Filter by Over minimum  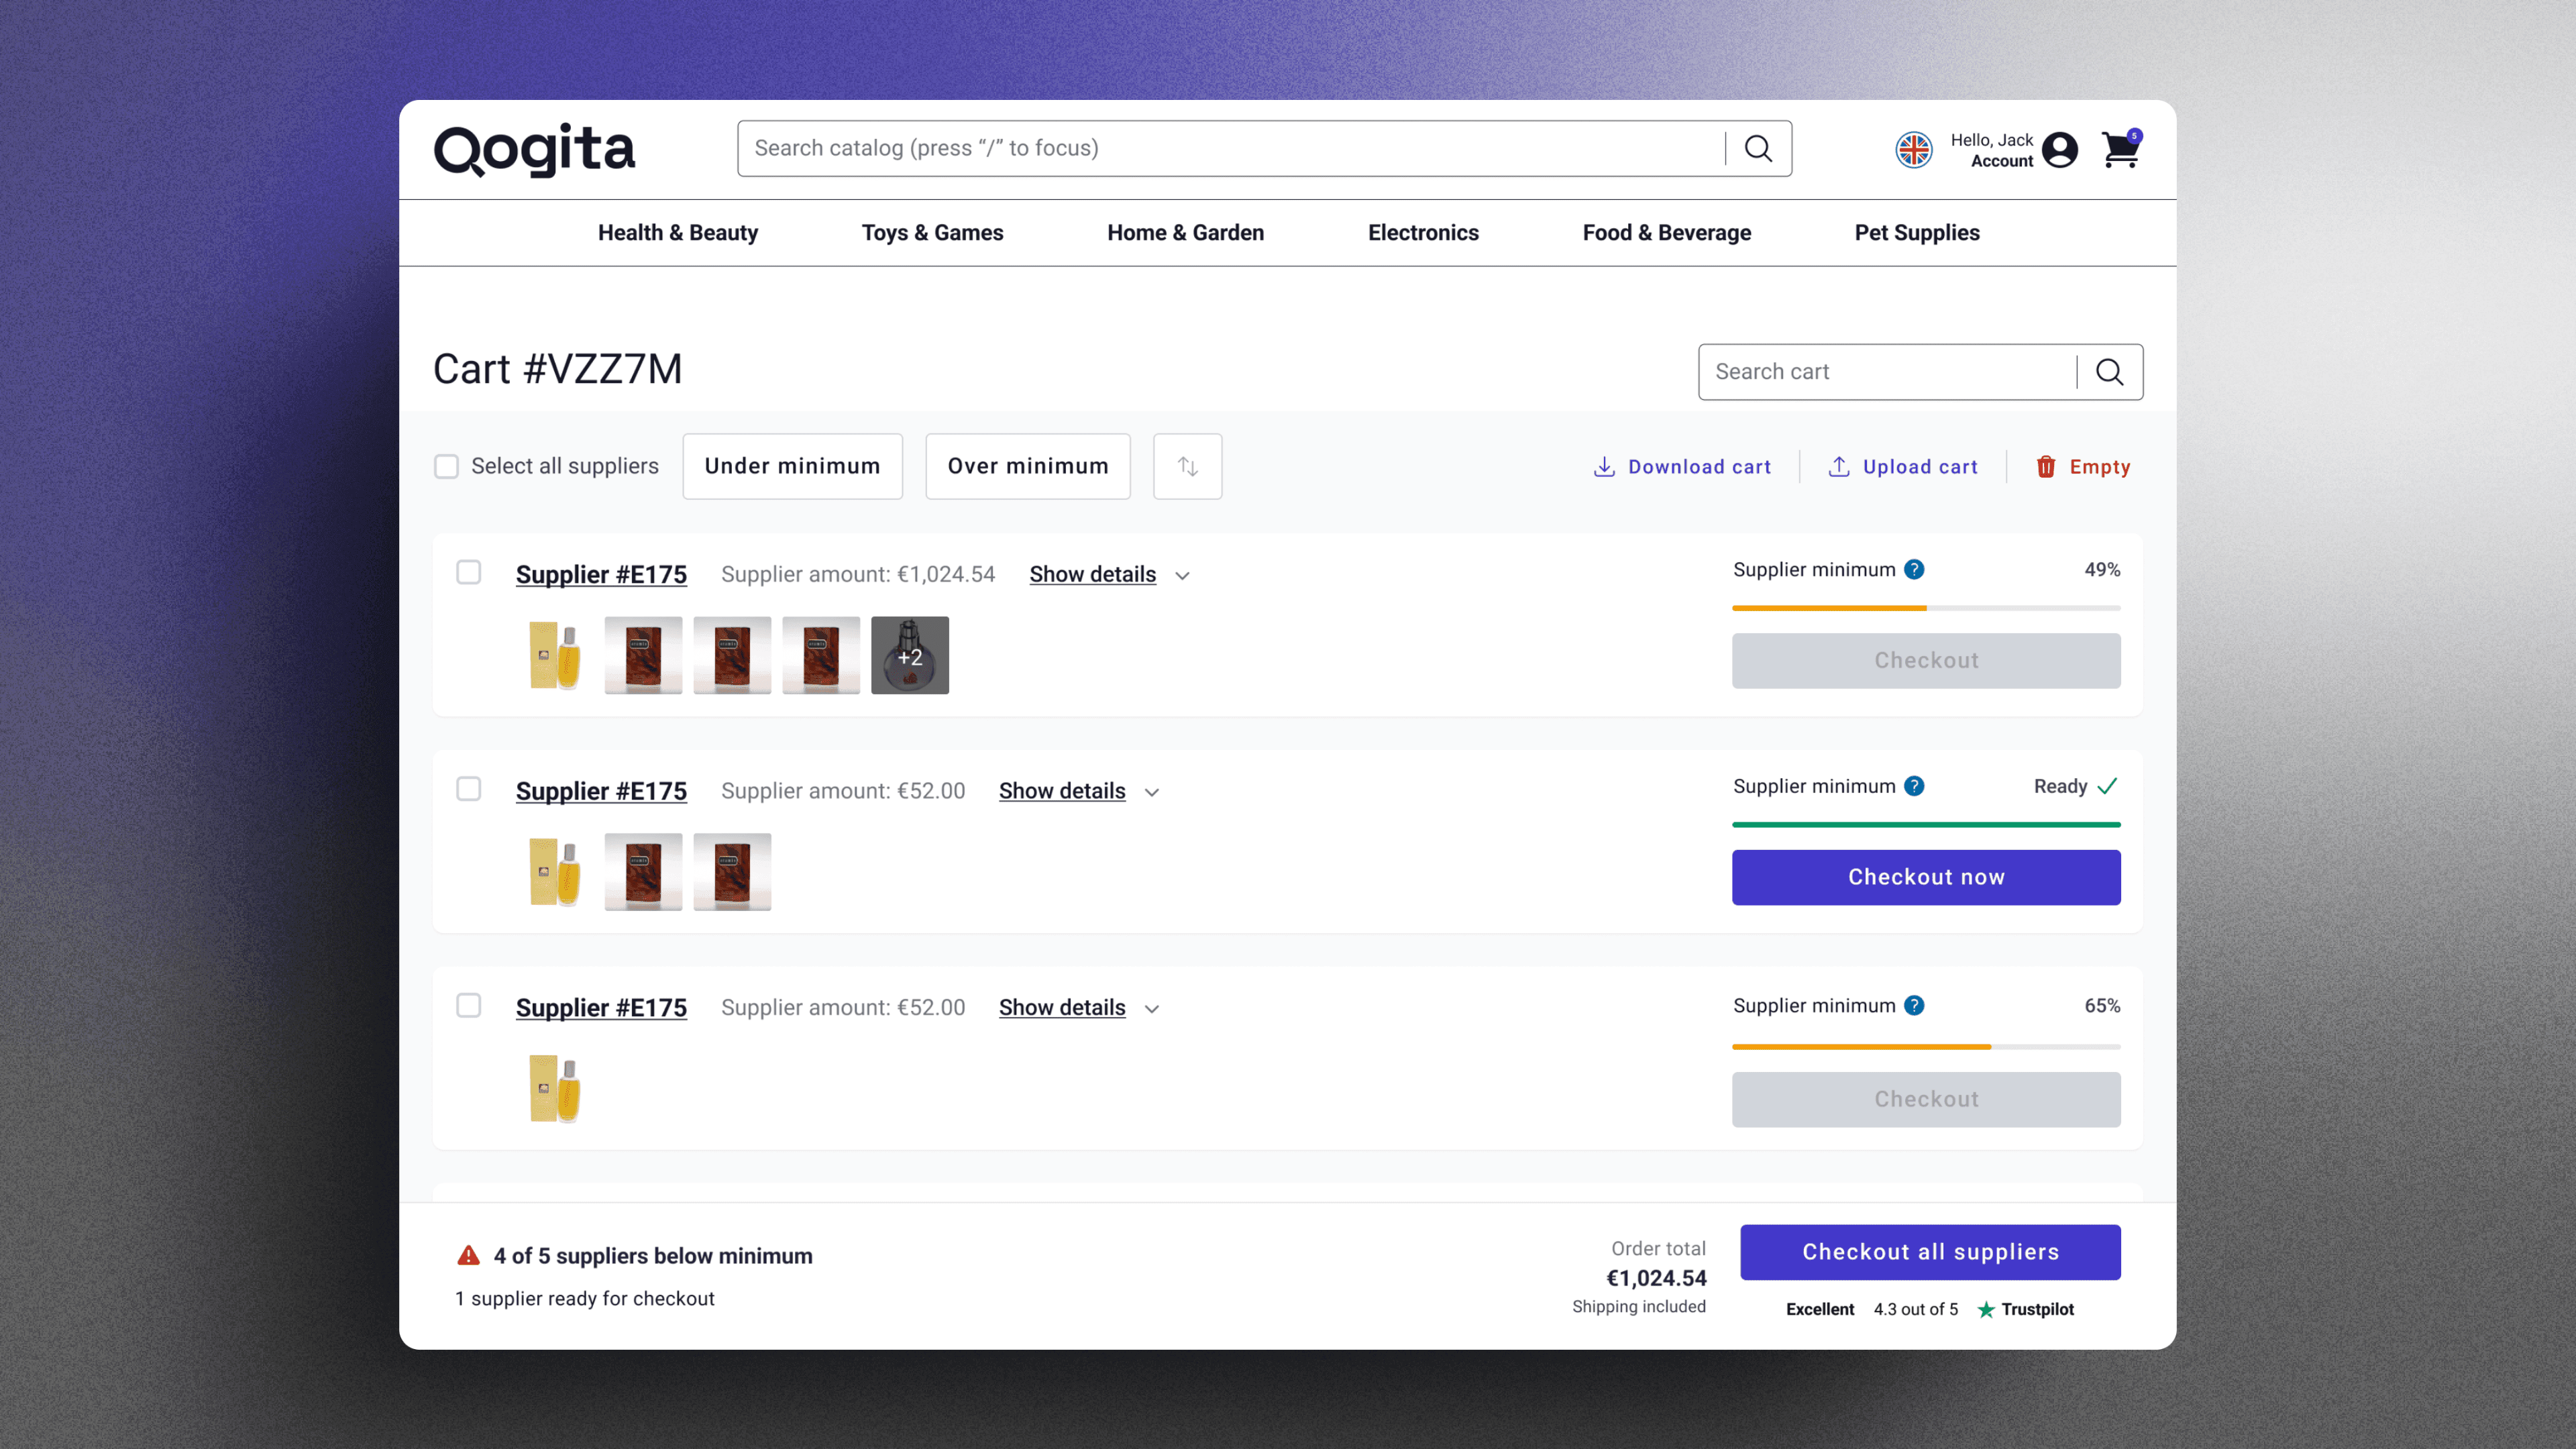pos(1028,466)
